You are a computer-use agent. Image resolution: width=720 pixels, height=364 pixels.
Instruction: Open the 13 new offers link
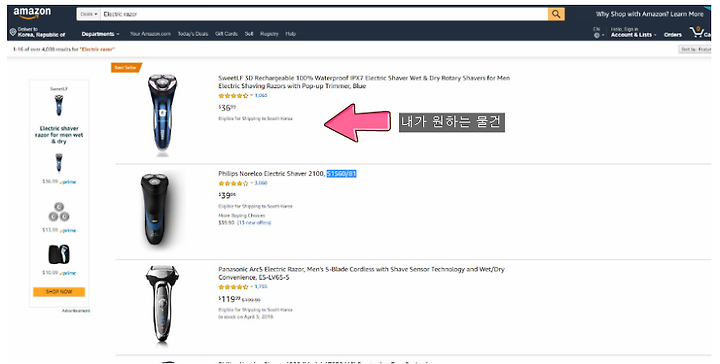(x=254, y=223)
